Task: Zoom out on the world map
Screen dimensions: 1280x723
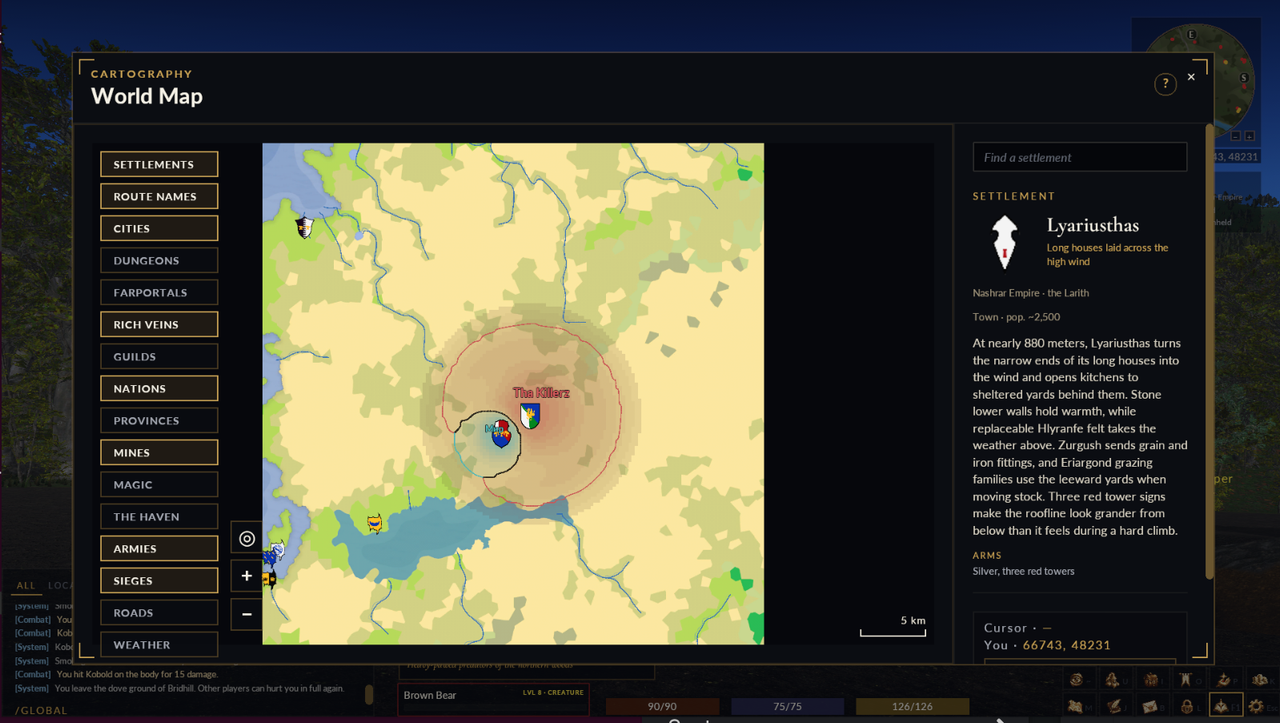Action: (247, 614)
